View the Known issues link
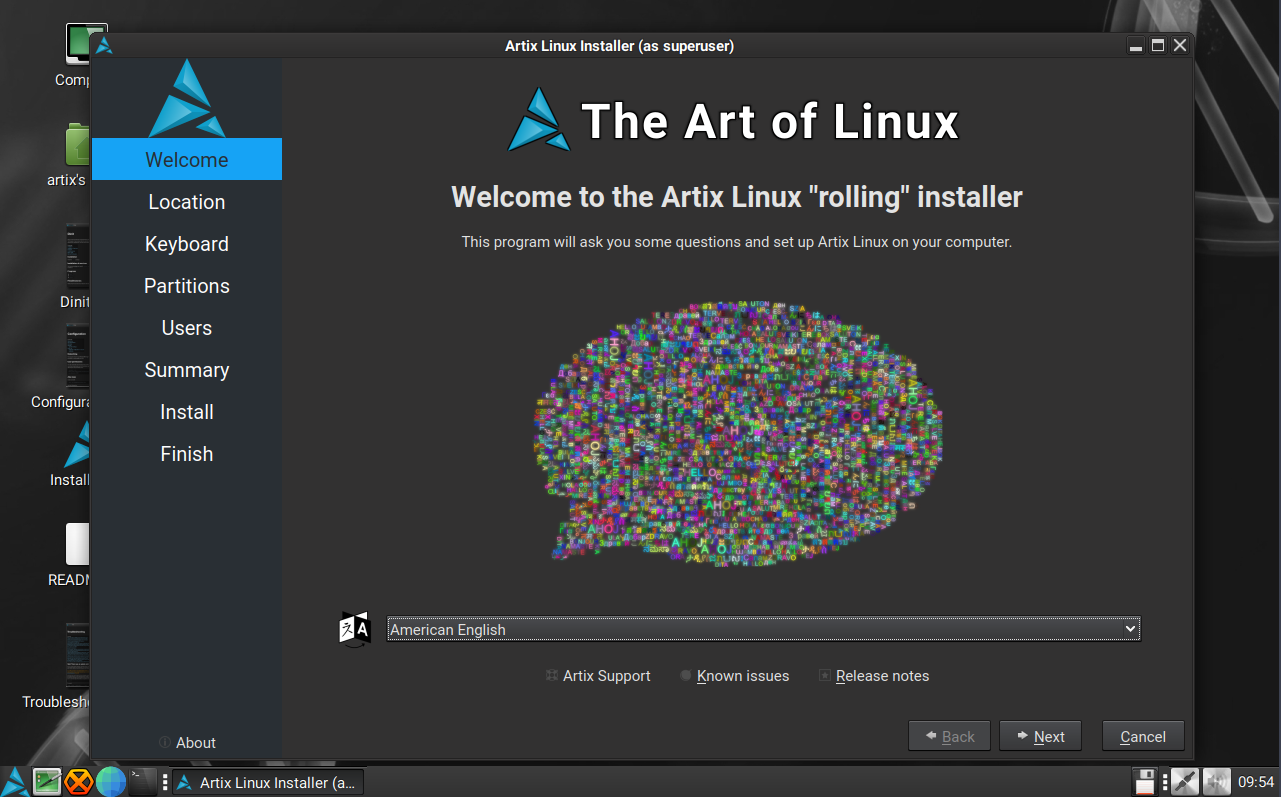Viewport: 1281px width, 797px height. tap(742, 676)
